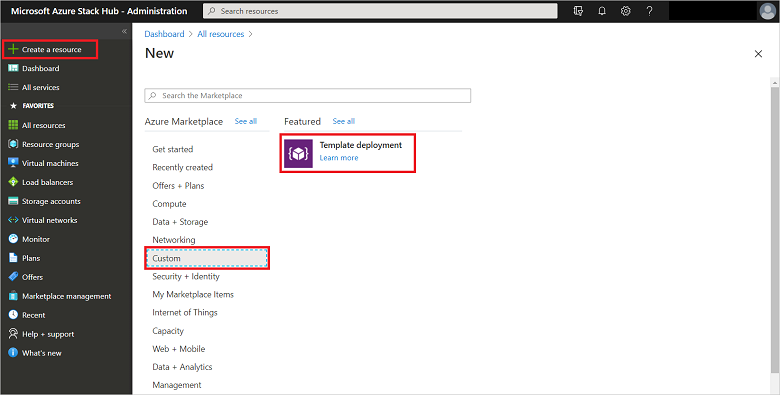Click the chevron after All resources breadcrumb

click(250, 34)
